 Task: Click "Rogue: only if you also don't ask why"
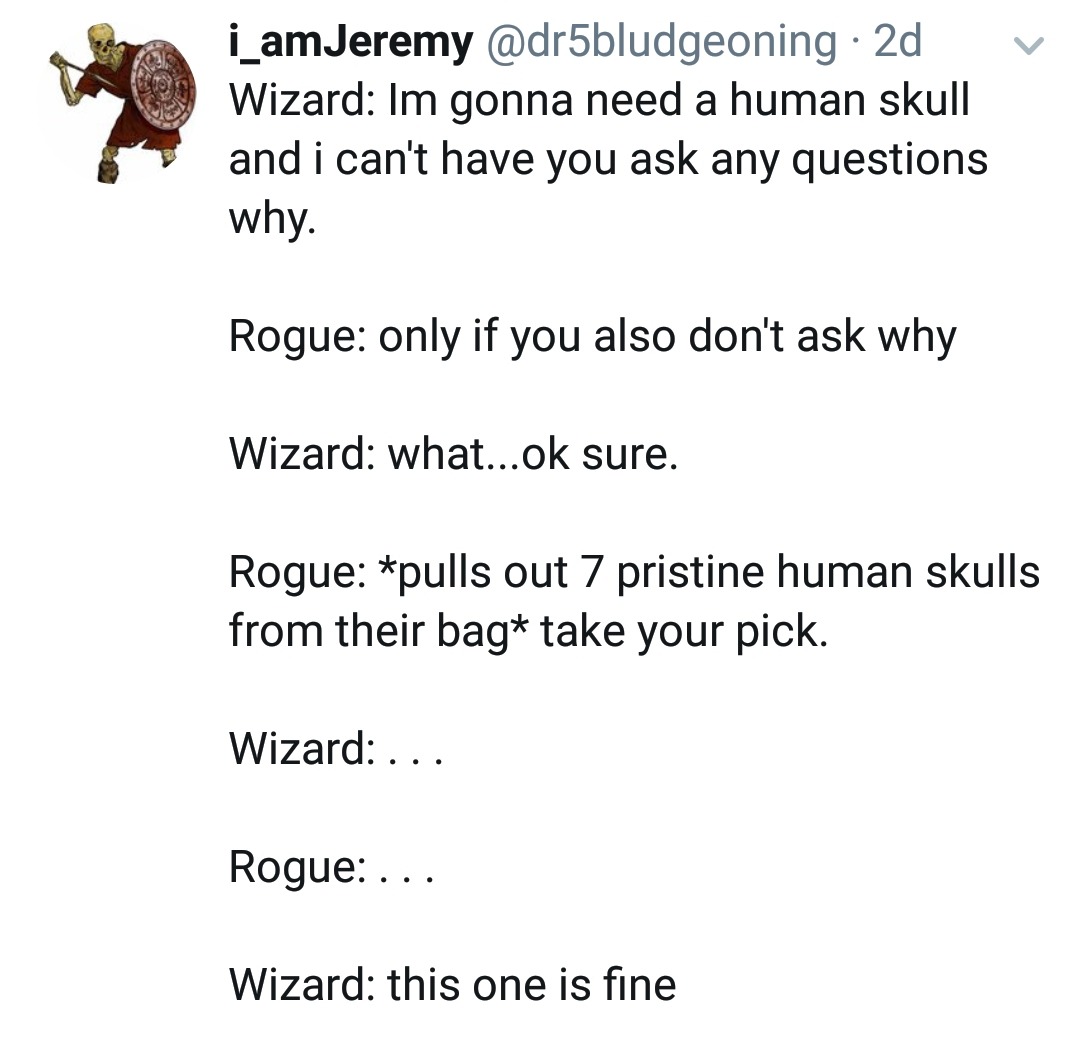point(592,336)
